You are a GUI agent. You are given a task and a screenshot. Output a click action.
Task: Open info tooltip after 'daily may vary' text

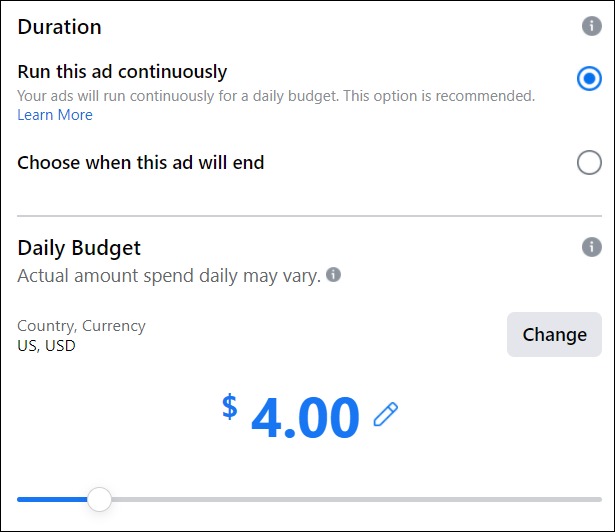pyautogui.click(x=334, y=274)
